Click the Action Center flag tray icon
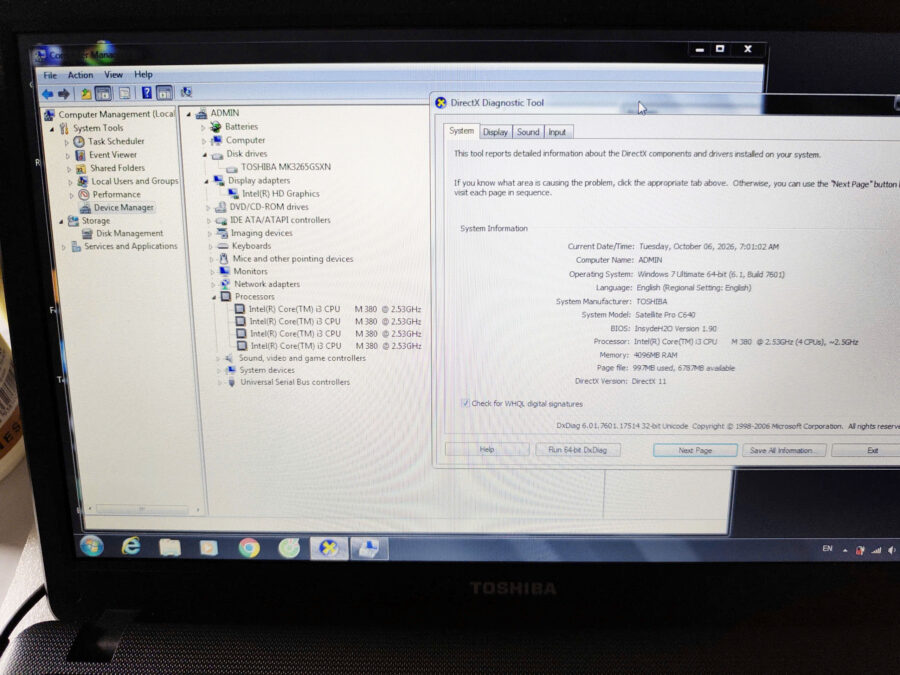The image size is (900, 675). point(860,550)
